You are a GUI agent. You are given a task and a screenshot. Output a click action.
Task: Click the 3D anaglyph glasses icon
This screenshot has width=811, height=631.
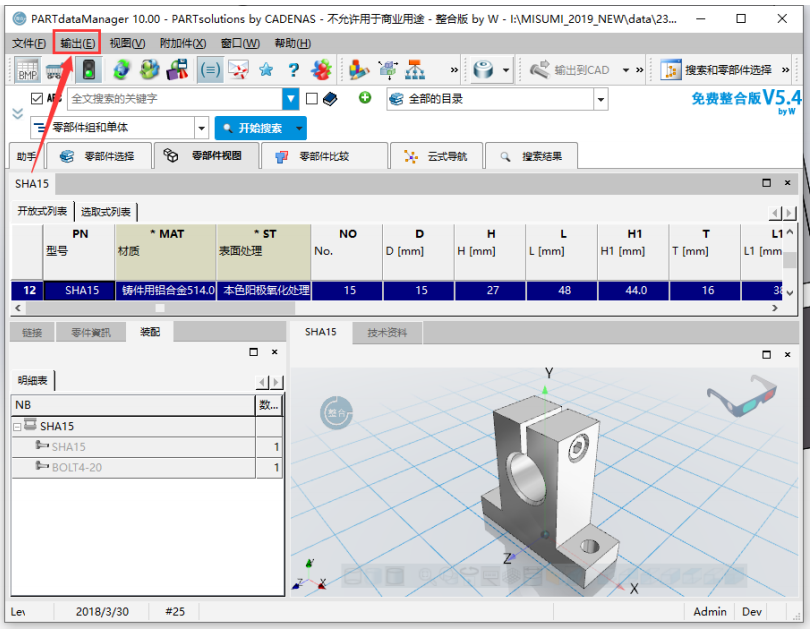click(741, 398)
